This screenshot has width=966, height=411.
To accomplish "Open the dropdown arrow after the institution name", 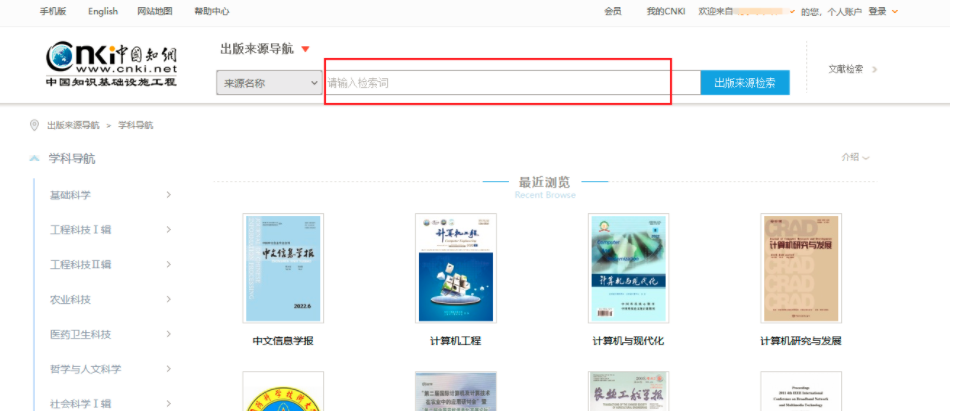I will 792,12.
